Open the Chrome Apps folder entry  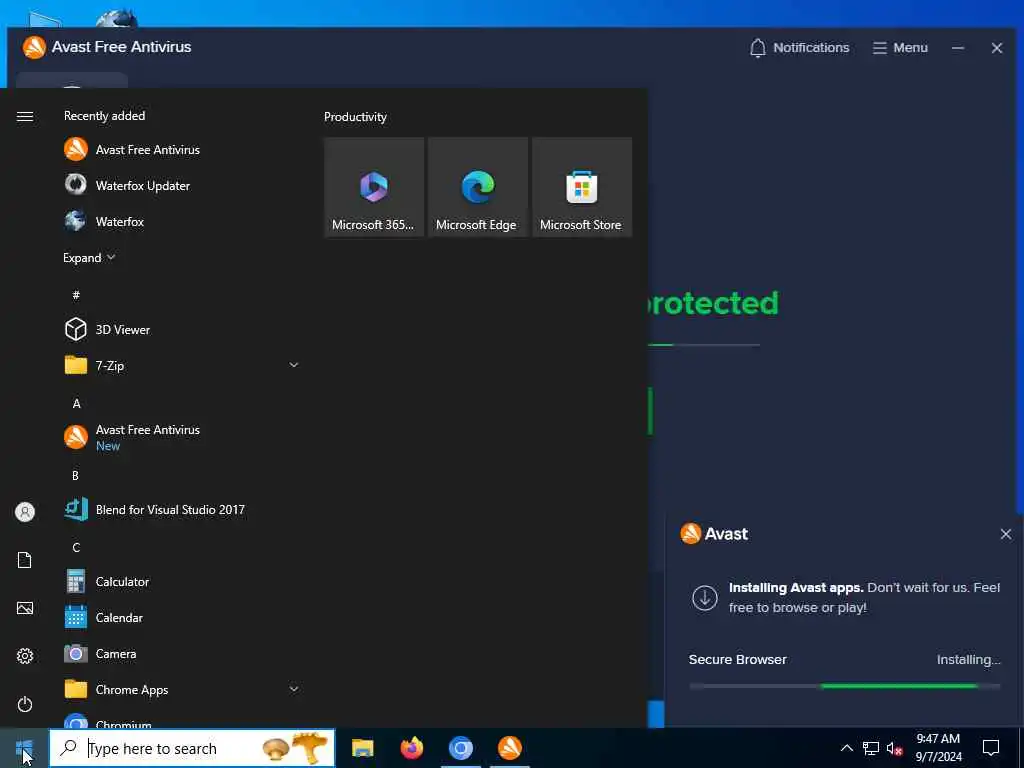point(180,689)
